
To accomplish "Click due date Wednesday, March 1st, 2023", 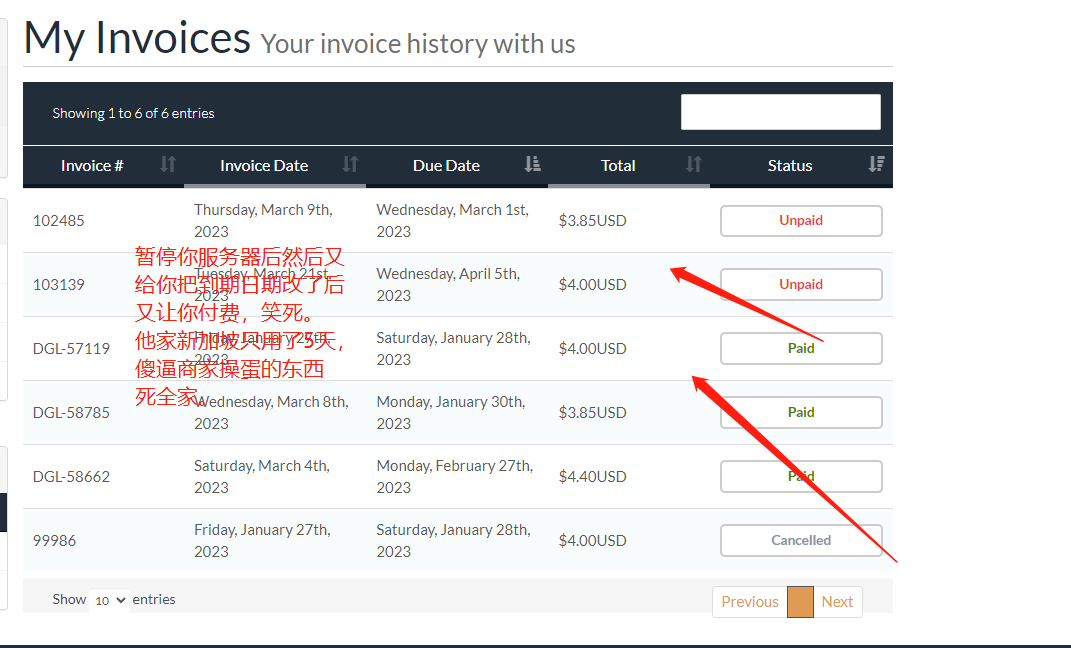I will tap(452, 221).
